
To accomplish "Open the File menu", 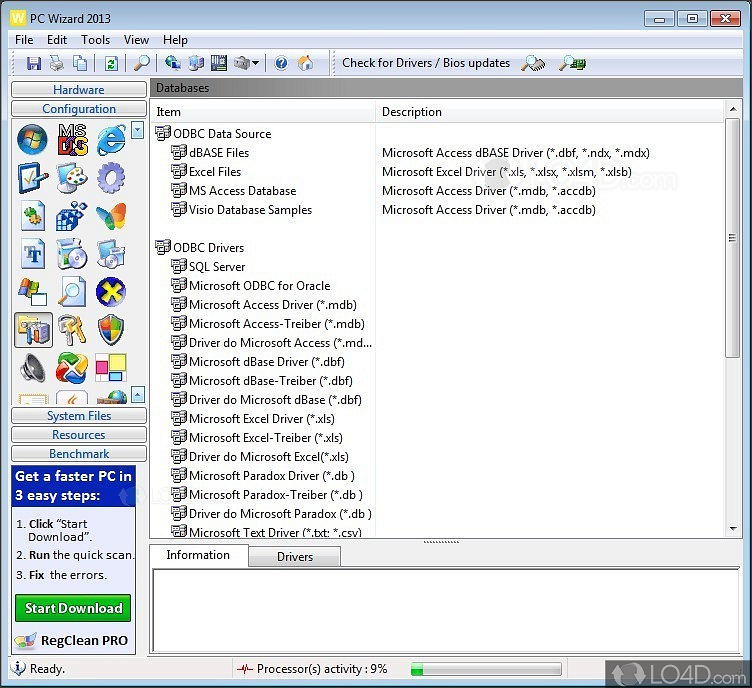I will click(24, 40).
